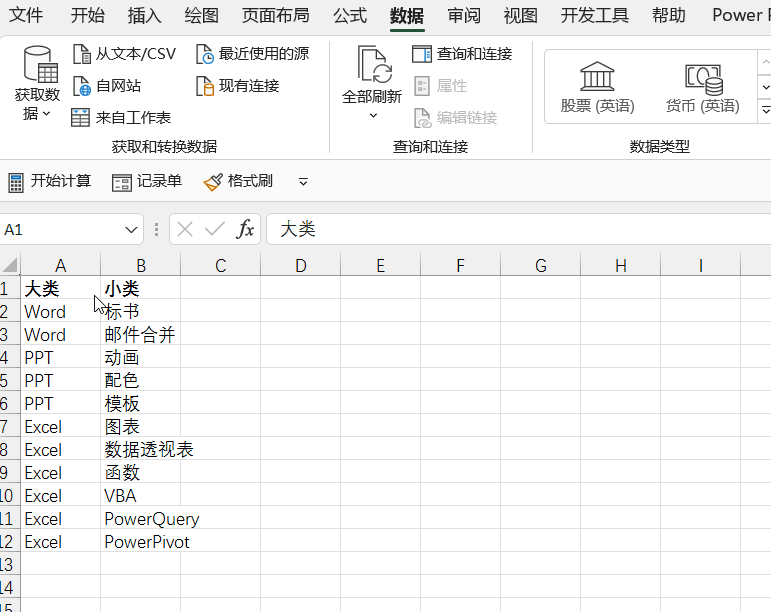Click cell with 模板
Screen dimensions: 771x612
point(141,404)
